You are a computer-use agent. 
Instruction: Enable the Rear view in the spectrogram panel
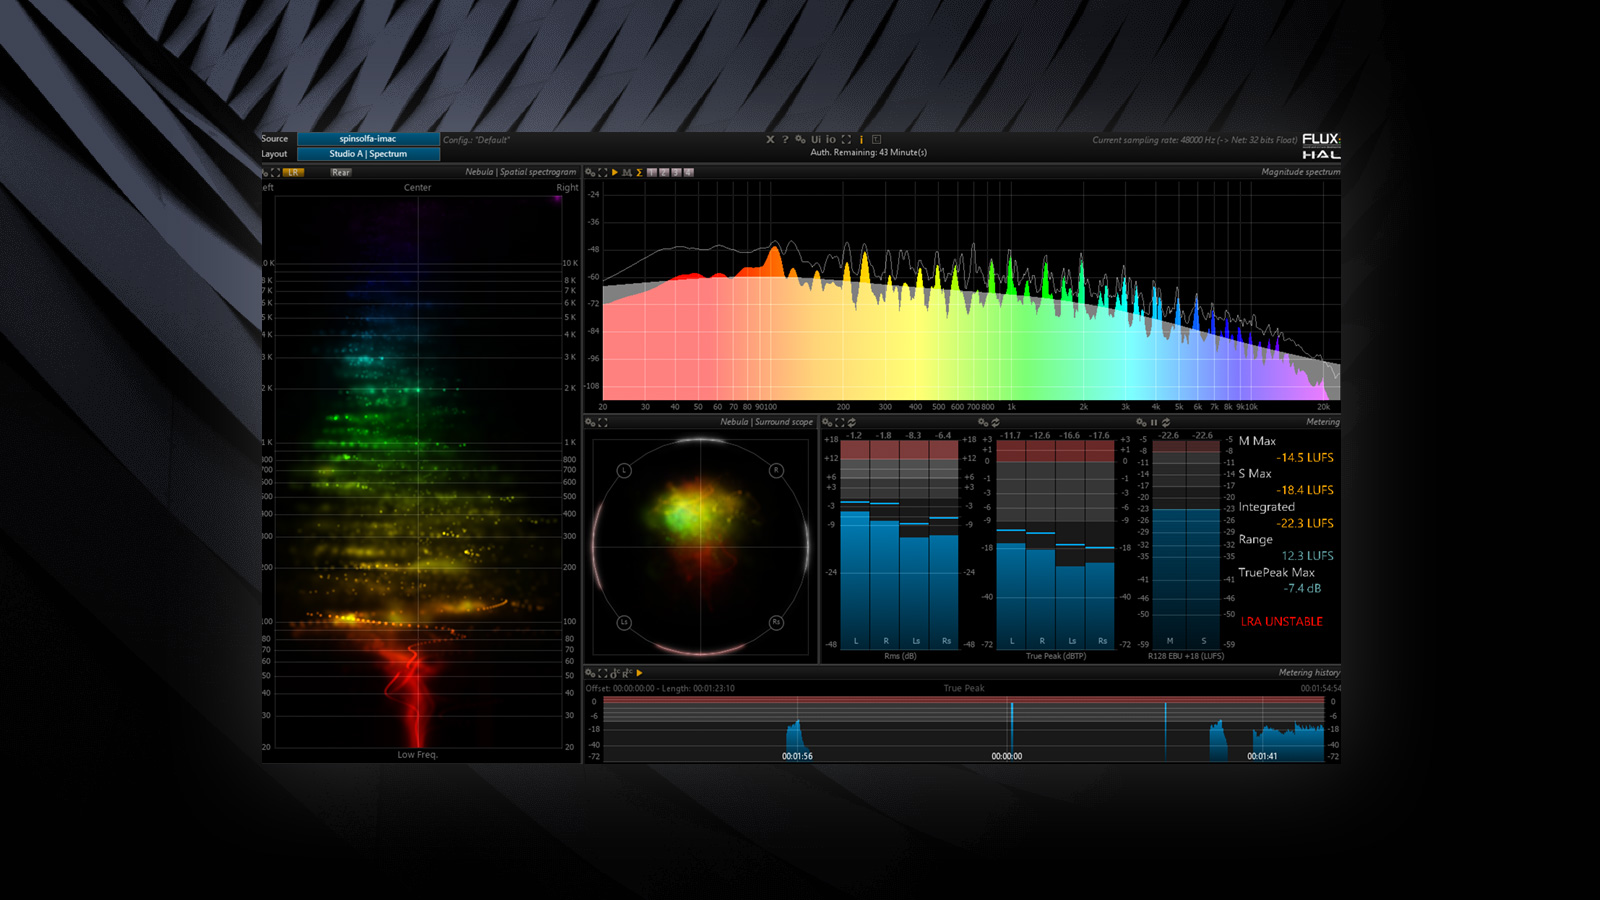341,172
